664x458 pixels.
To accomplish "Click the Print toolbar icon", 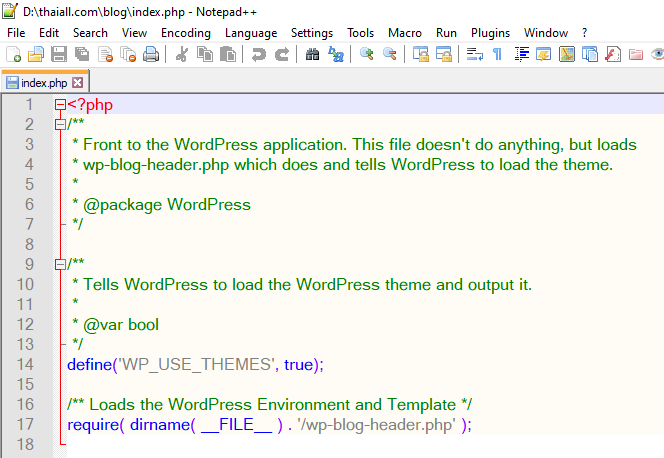I will (151, 55).
